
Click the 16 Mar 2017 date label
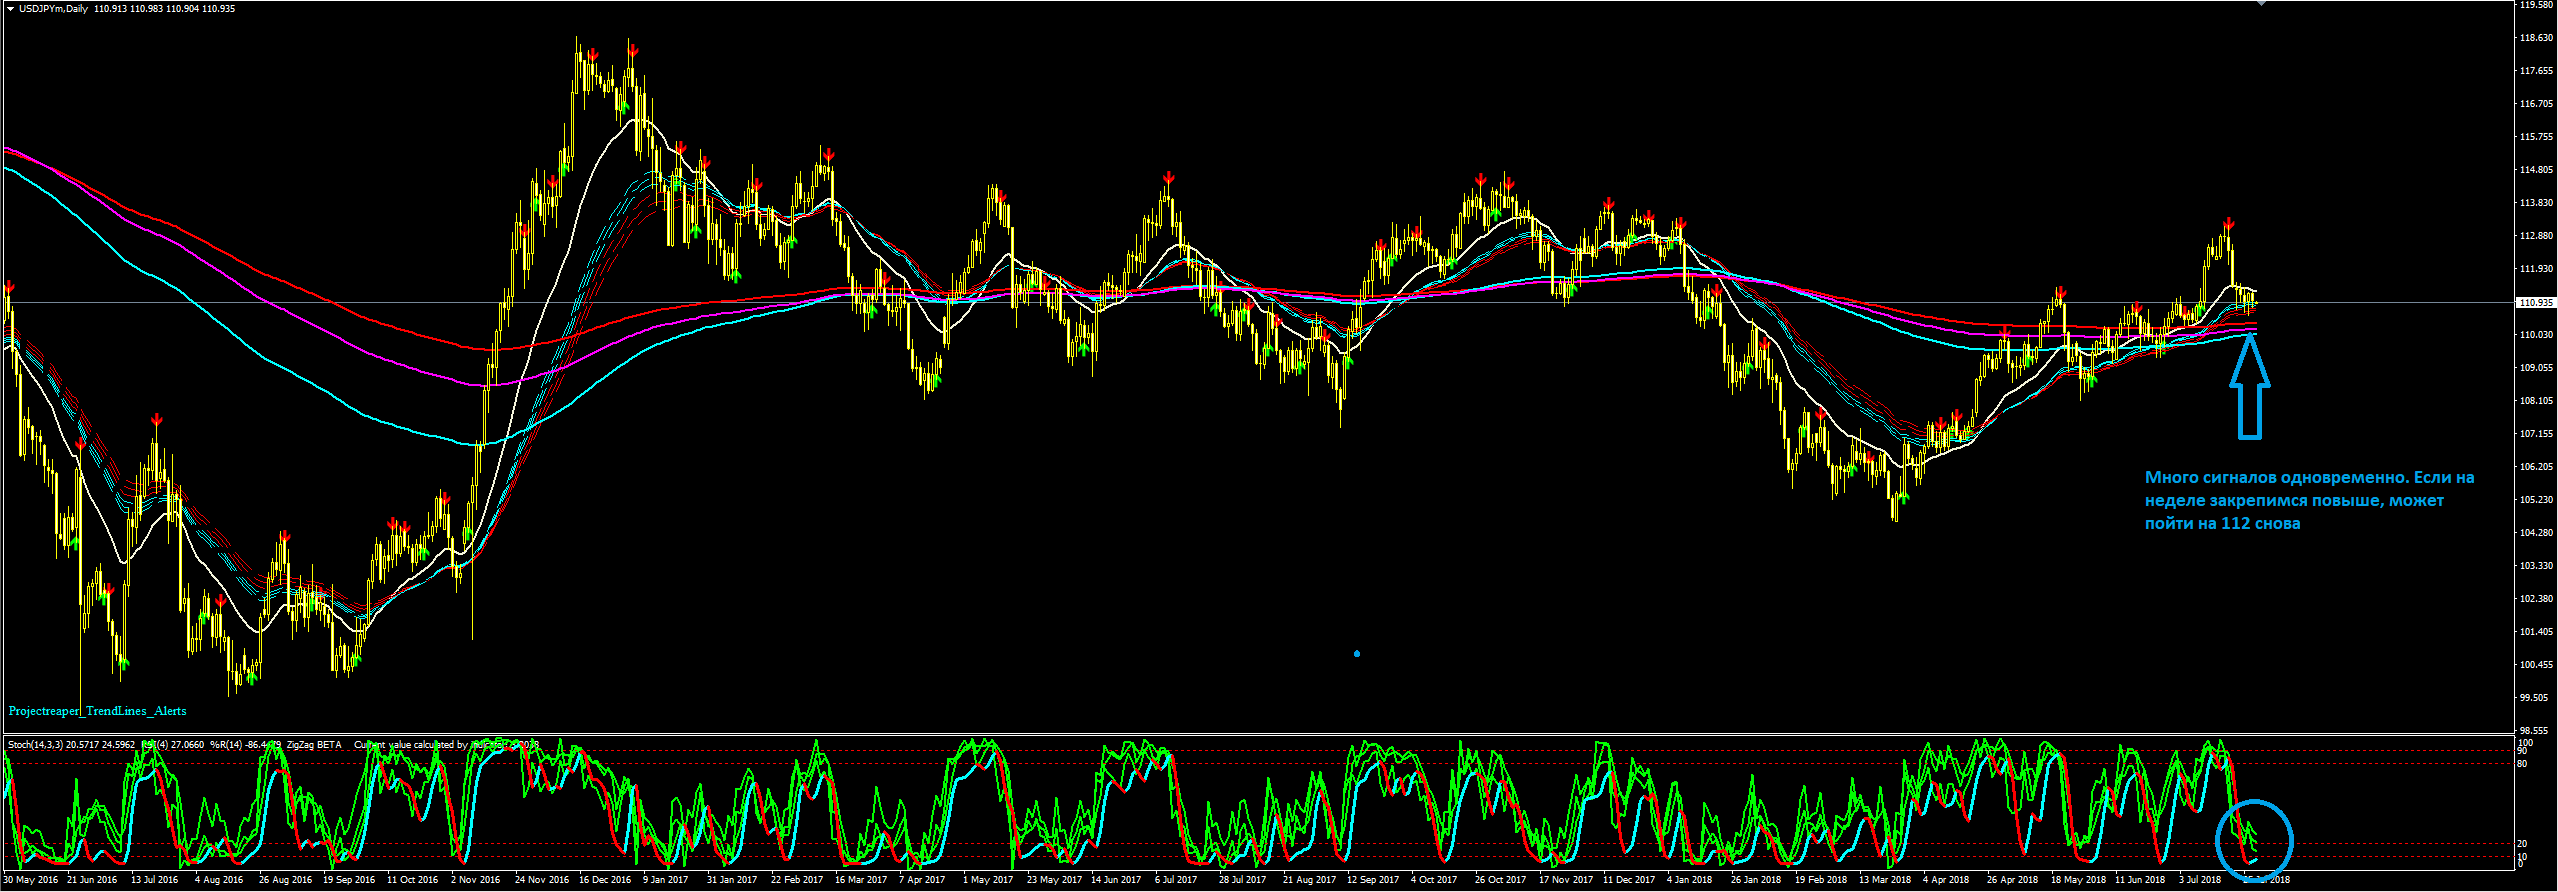click(x=861, y=880)
